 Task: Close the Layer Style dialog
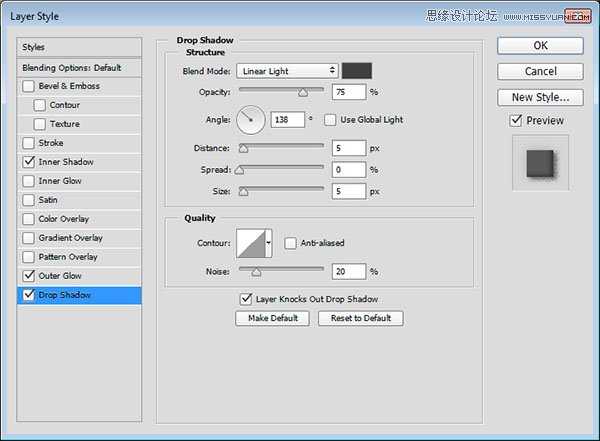(x=578, y=16)
